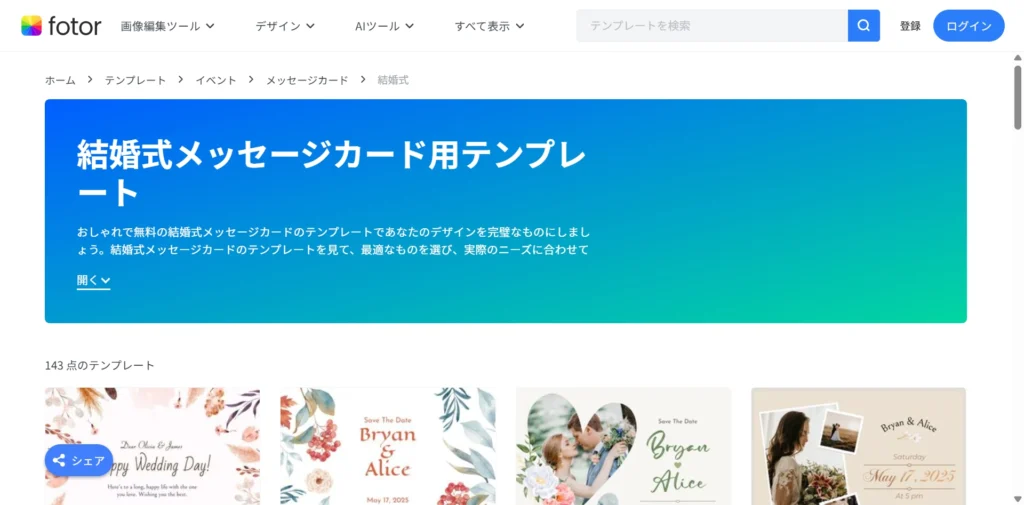Open the 画像編集ツール dropdown menu
The width and height of the screenshot is (1024, 505).
[x=167, y=26]
